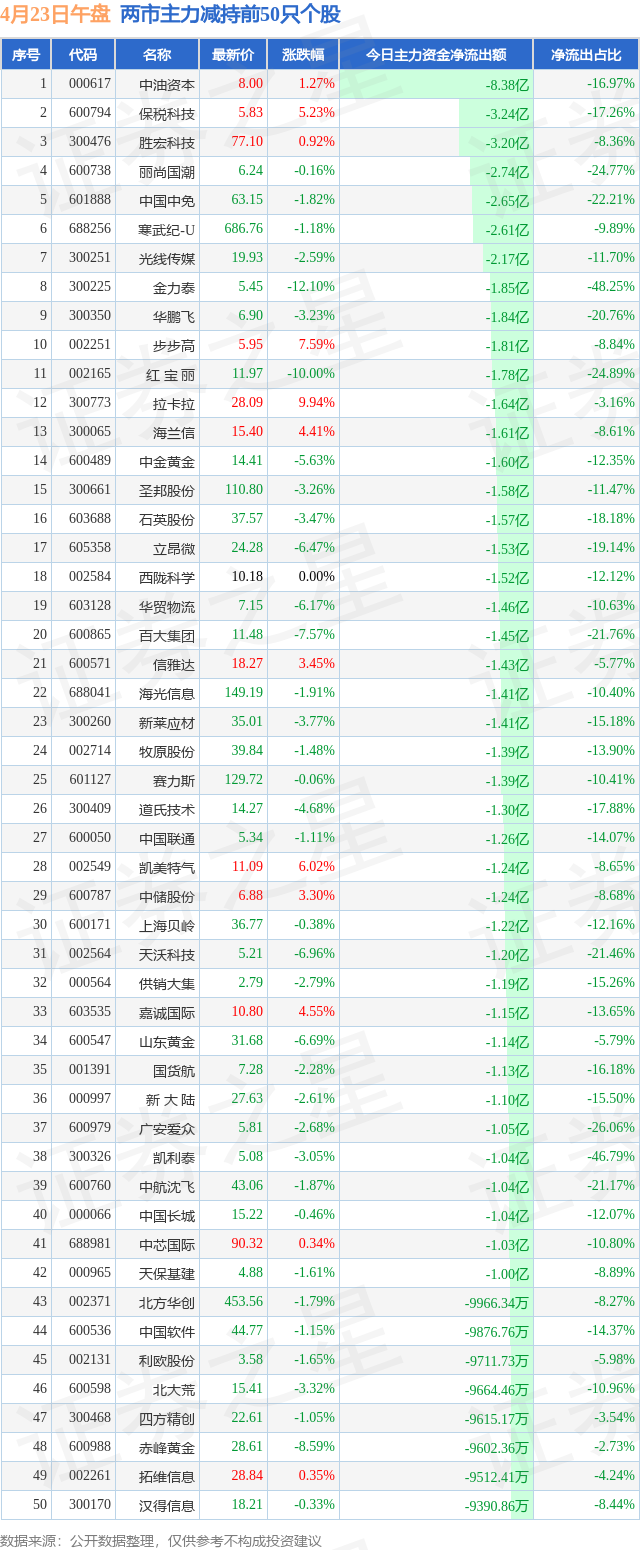The width and height of the screenshot is (640, 1550).
Task: Click stock name 凯美特气
Action: click(167, 867)
